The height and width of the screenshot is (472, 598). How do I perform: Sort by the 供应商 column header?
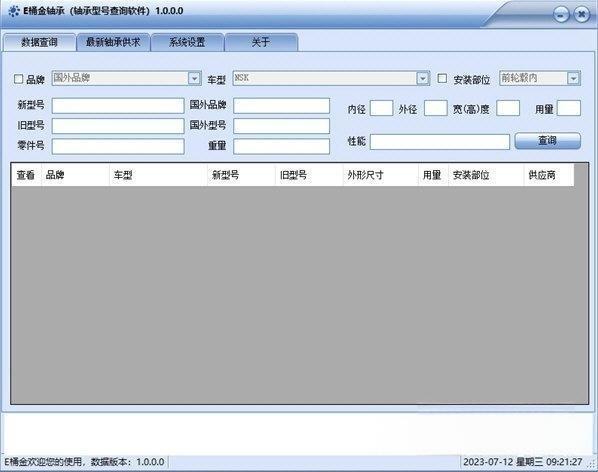tap(549, 175)
